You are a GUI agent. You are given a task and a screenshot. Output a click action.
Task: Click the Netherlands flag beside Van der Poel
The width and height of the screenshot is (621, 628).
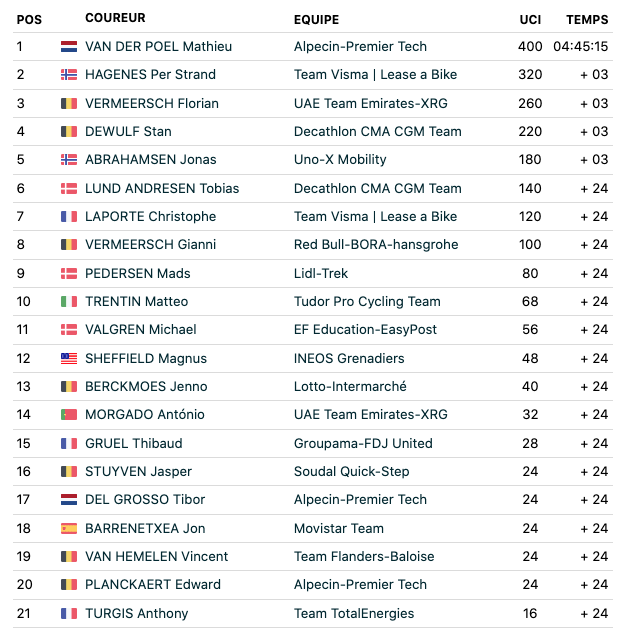69,46
